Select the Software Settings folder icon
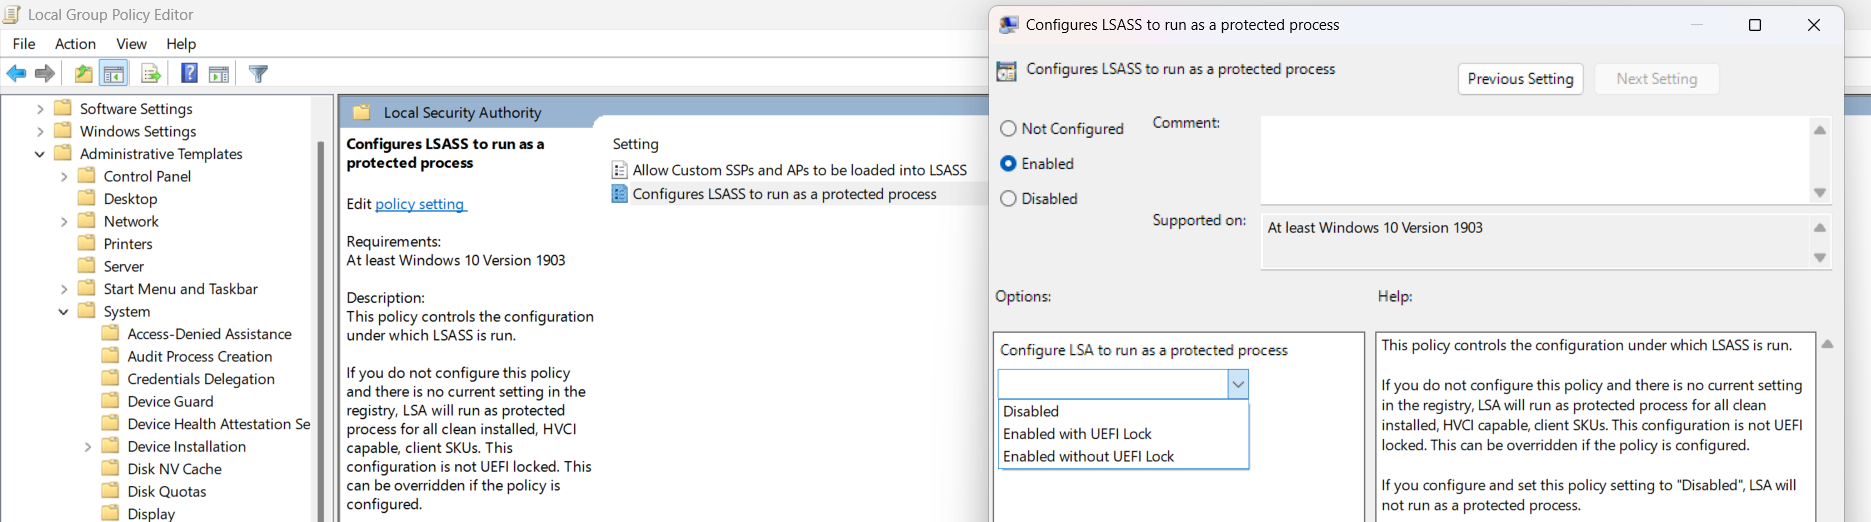 coord(63,108)
